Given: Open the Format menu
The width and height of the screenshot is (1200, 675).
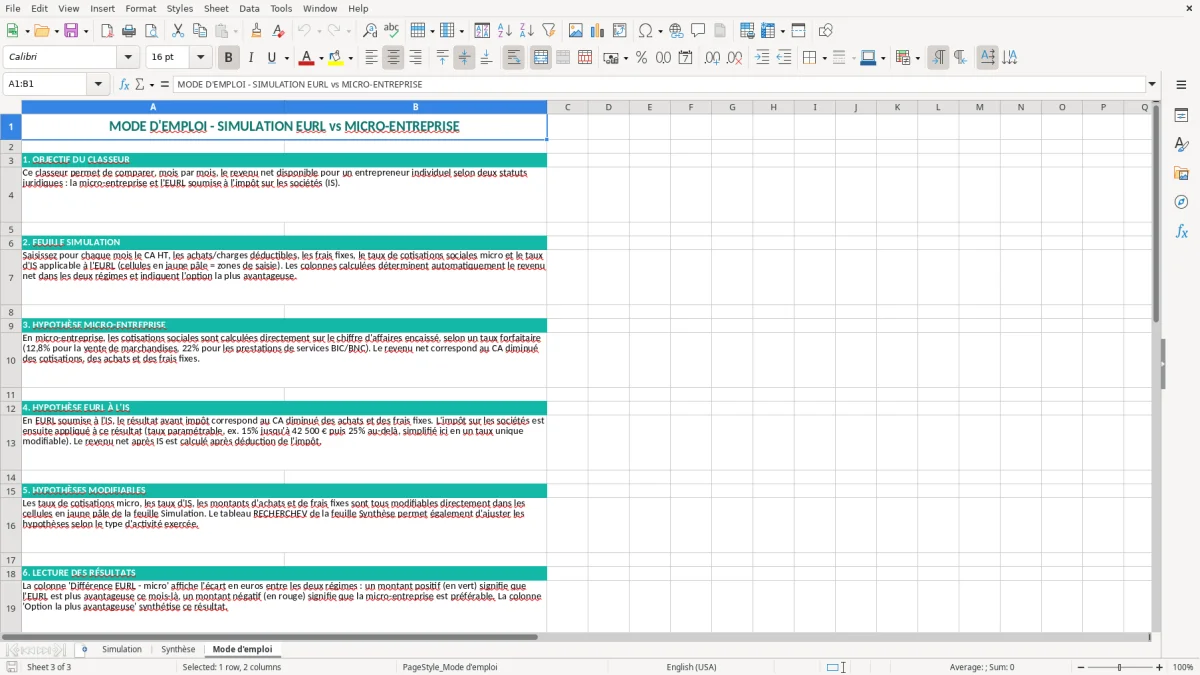Looking at the screenshot, I should 140,8.
